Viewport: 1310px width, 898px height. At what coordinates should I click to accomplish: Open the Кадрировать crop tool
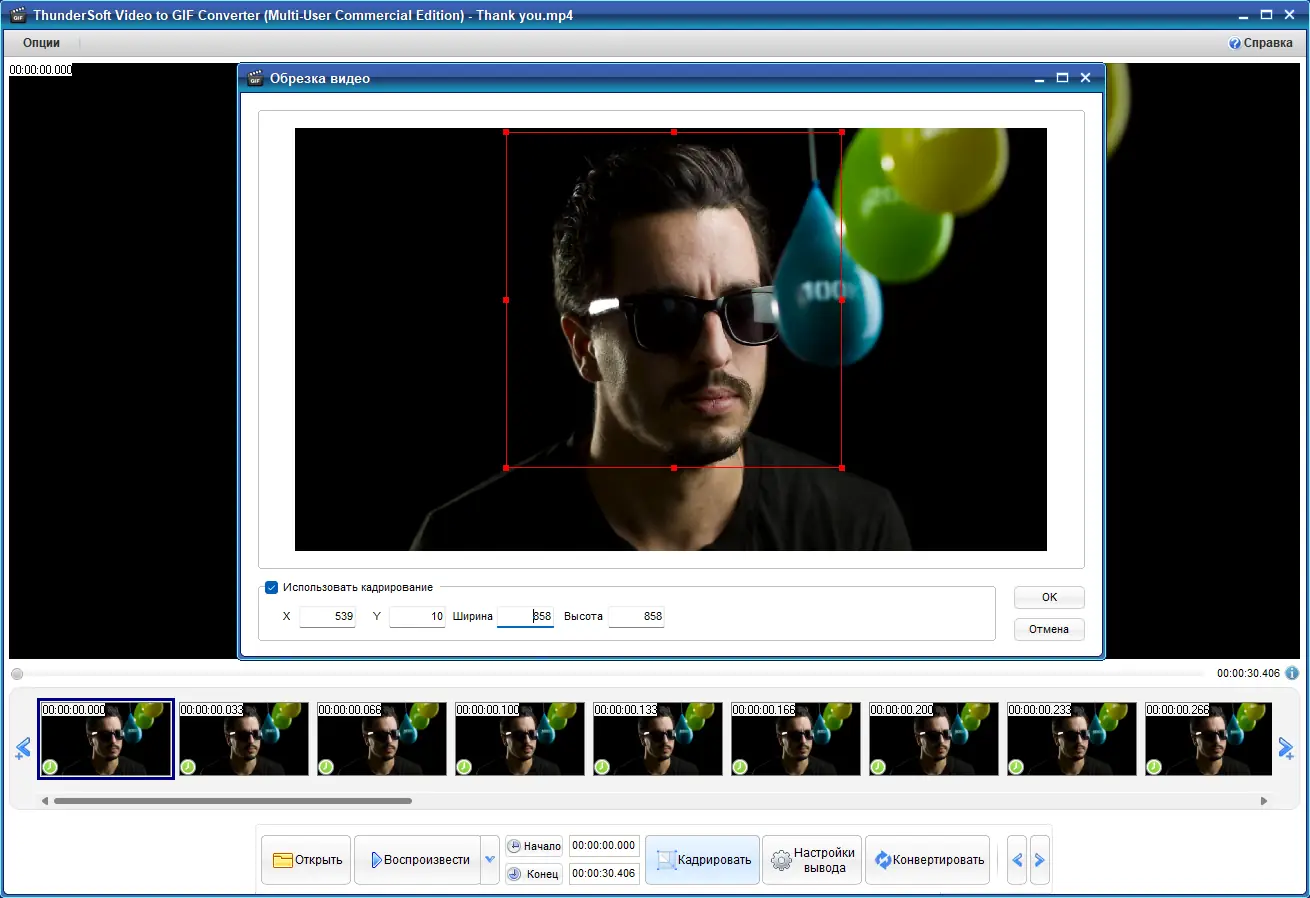coord(702,860)
